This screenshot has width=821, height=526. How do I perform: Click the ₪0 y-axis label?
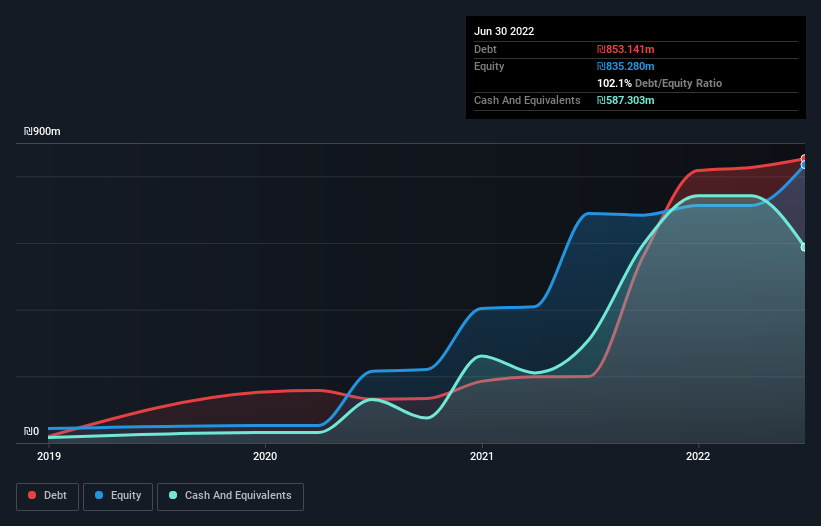pos(31,431)
